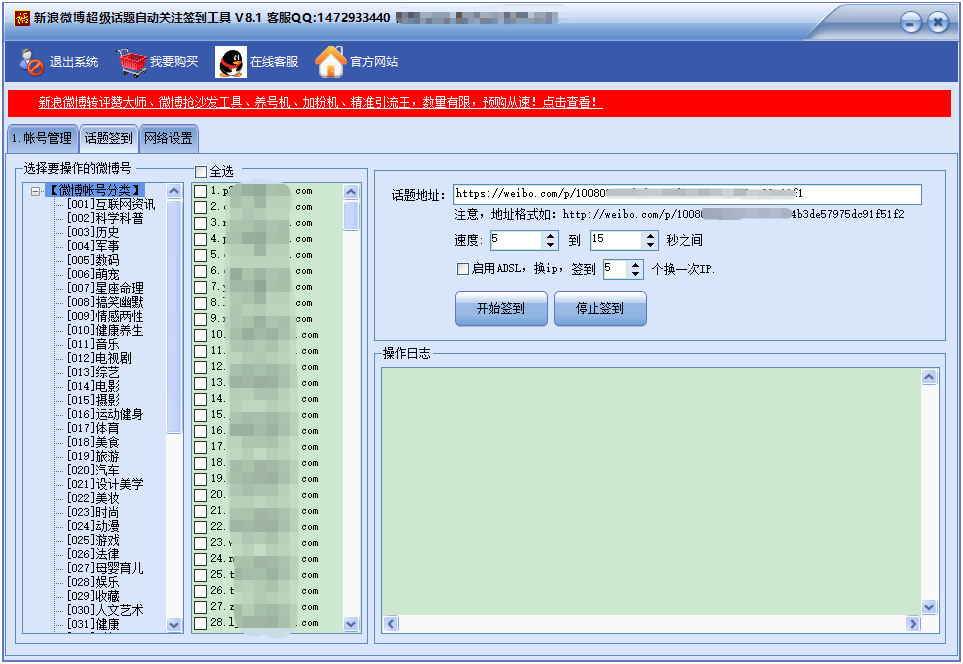Image resolution: width=963 pixels, height=664 pixels.
Task: Select the [018]美食 category
Action: pos(93,442)
